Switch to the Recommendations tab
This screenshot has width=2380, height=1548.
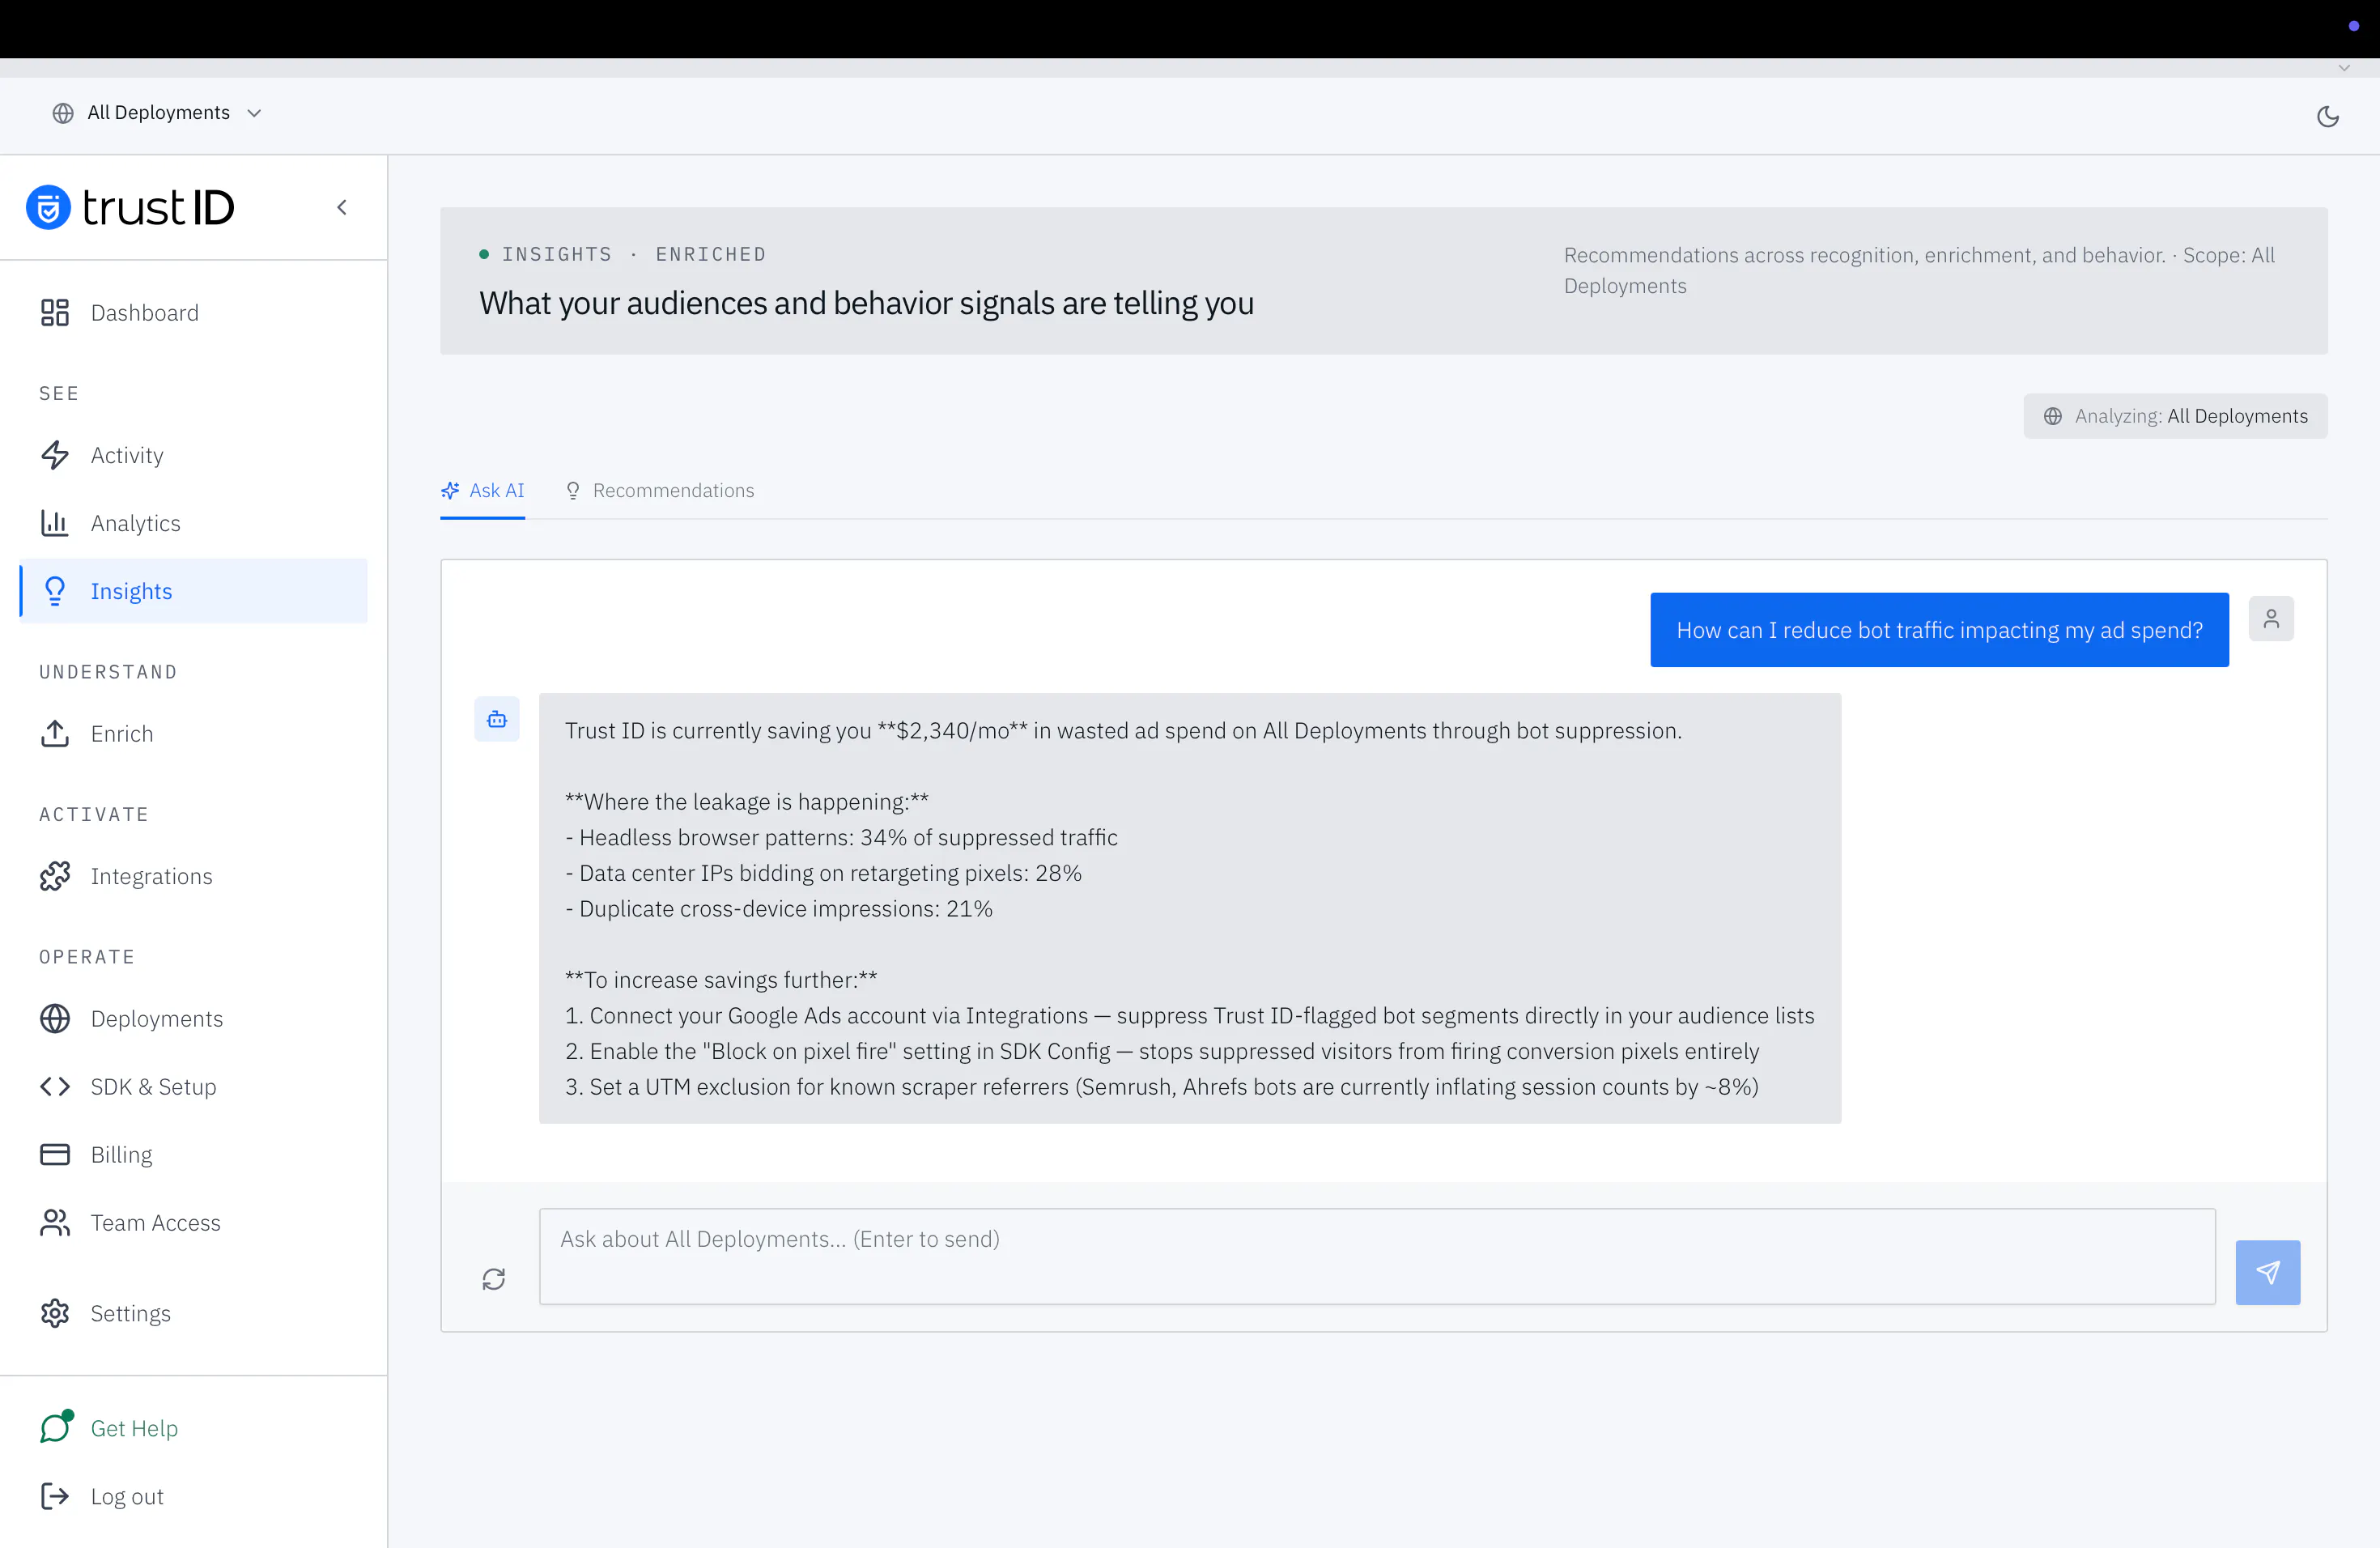(660, 491)
